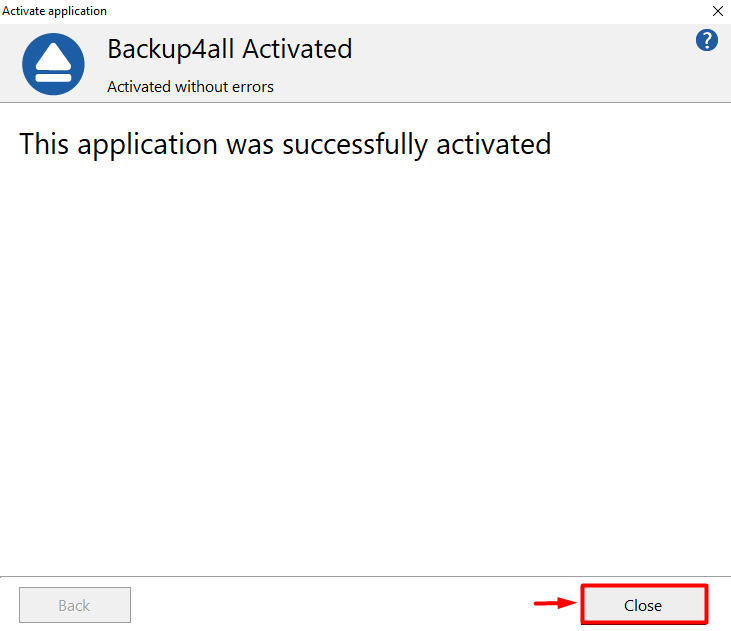Click the Backup4all blue logo icon

pyautogui.click(x=53, y=65)
